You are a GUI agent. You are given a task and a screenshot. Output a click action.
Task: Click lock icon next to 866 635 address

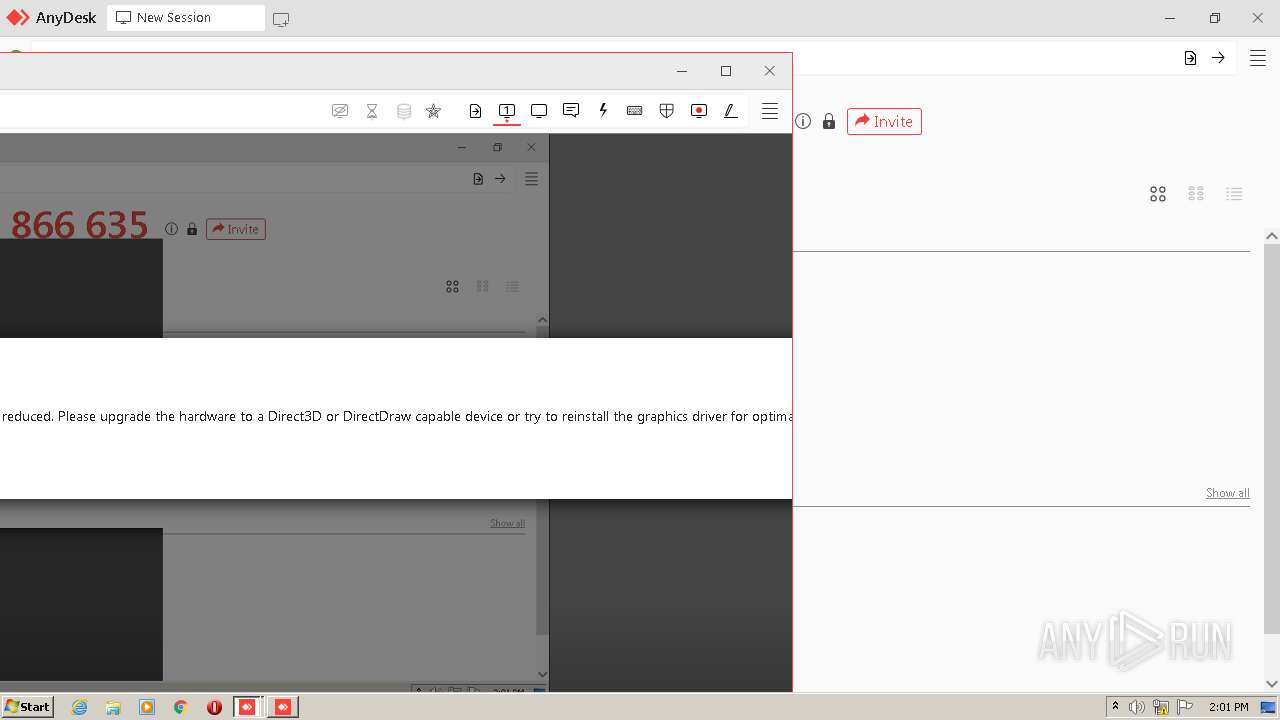[x=192, y=229]
